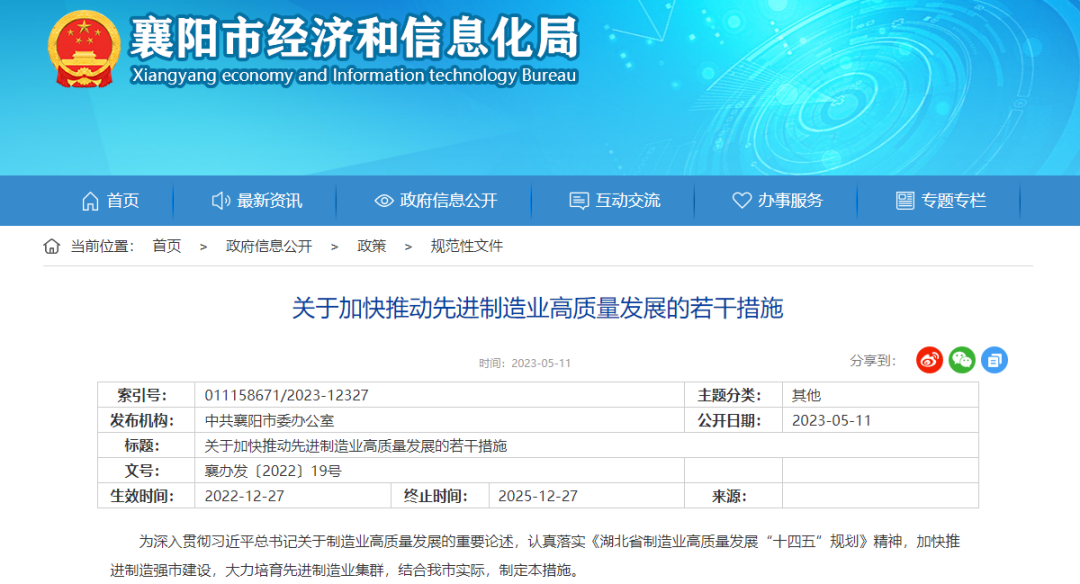Go to 政府信息公开 in breadcrumb
This screenshot has width=1080, height=584.
click(269, 247)
